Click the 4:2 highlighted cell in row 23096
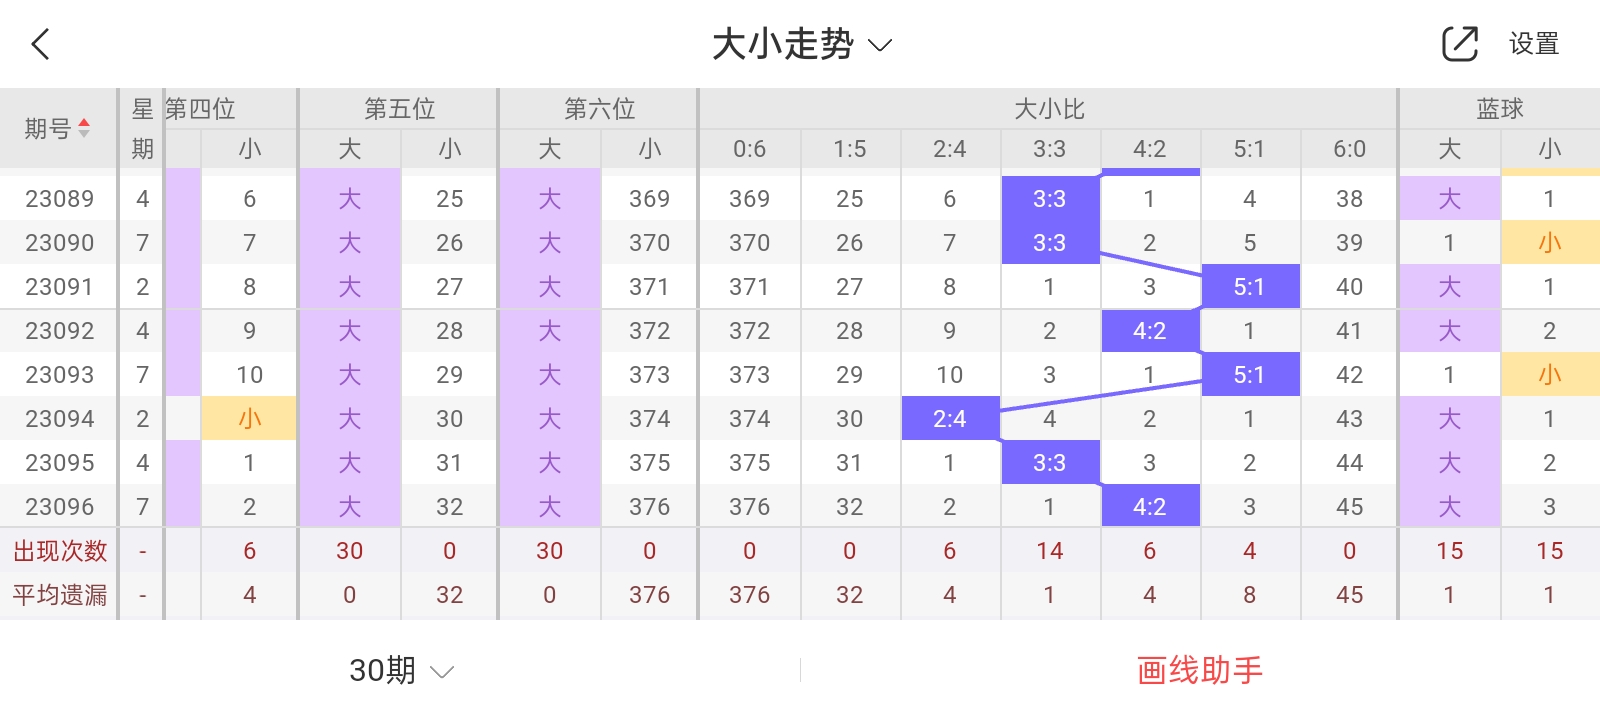The height and width of the screenshot is (720, 1600). pyautogui.click(x=1150, y=506)
